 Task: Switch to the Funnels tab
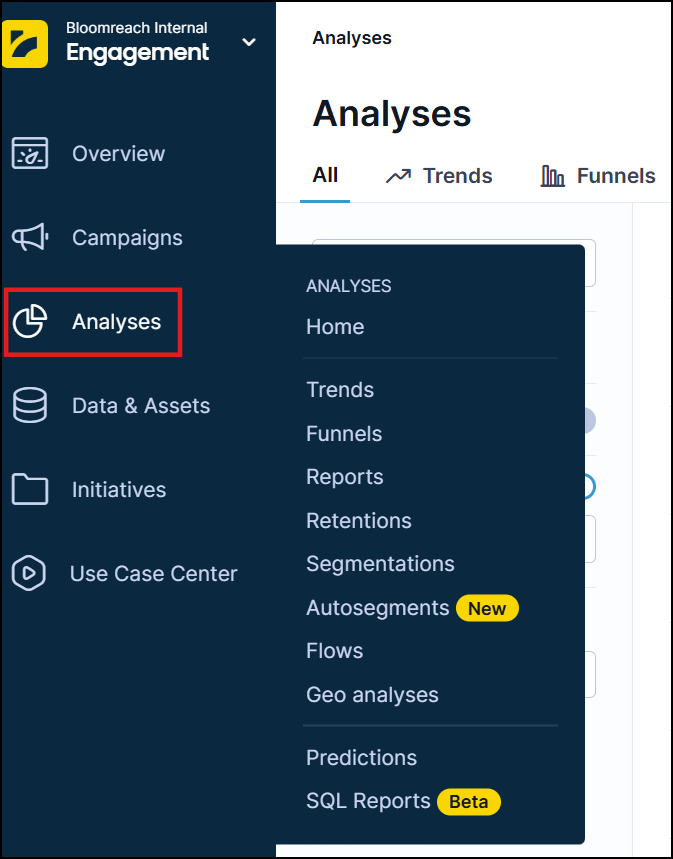(616, 176)
